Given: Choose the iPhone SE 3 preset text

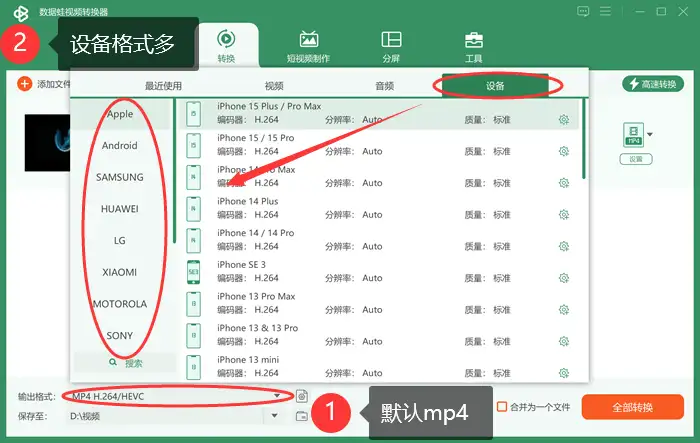Looking at the screenshot, I should 241,265.
